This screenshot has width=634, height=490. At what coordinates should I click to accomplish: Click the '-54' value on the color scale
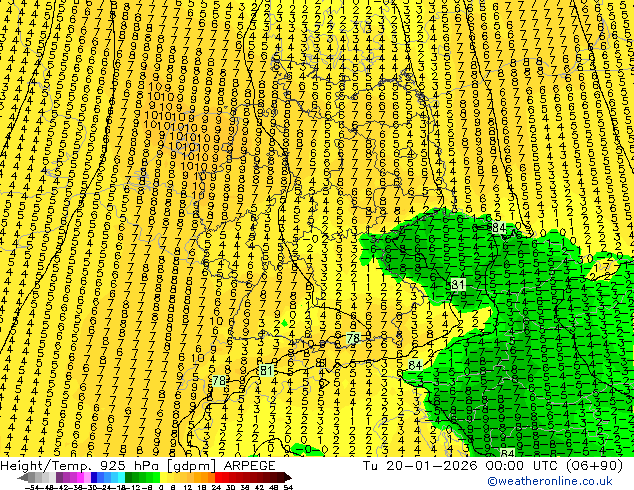pyautogui.click(x=32, y=488)
